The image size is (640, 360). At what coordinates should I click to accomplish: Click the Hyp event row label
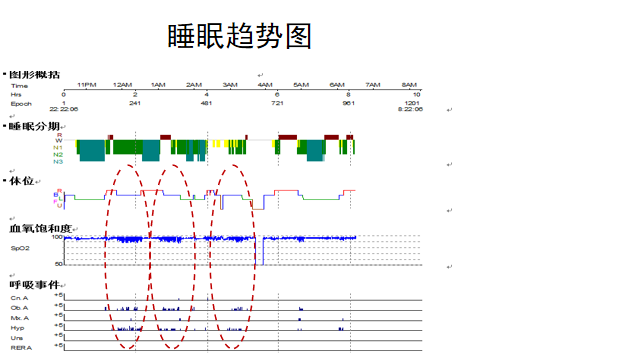click(18, 328)
